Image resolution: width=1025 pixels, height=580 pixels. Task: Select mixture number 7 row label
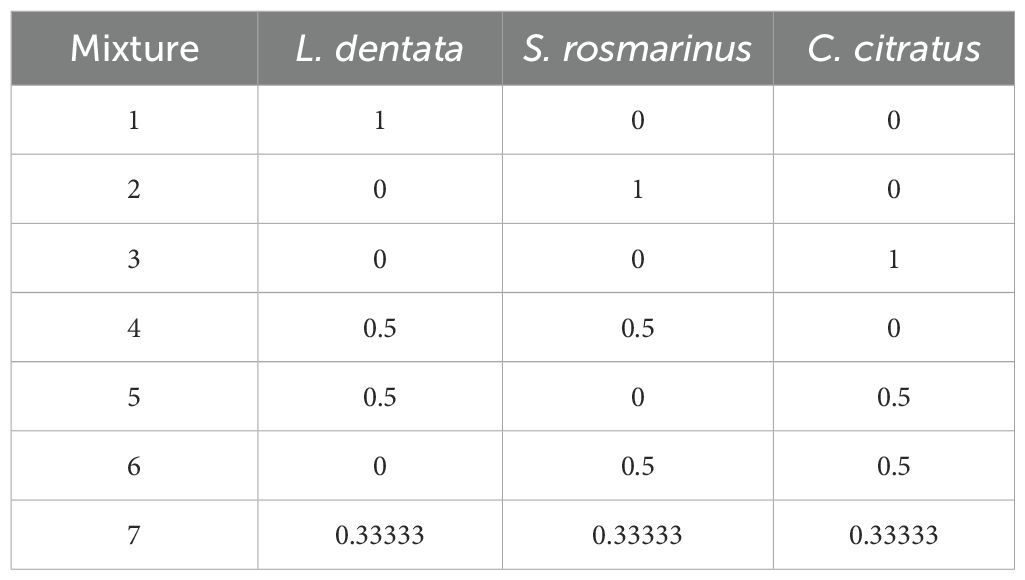tap(134, 535)
